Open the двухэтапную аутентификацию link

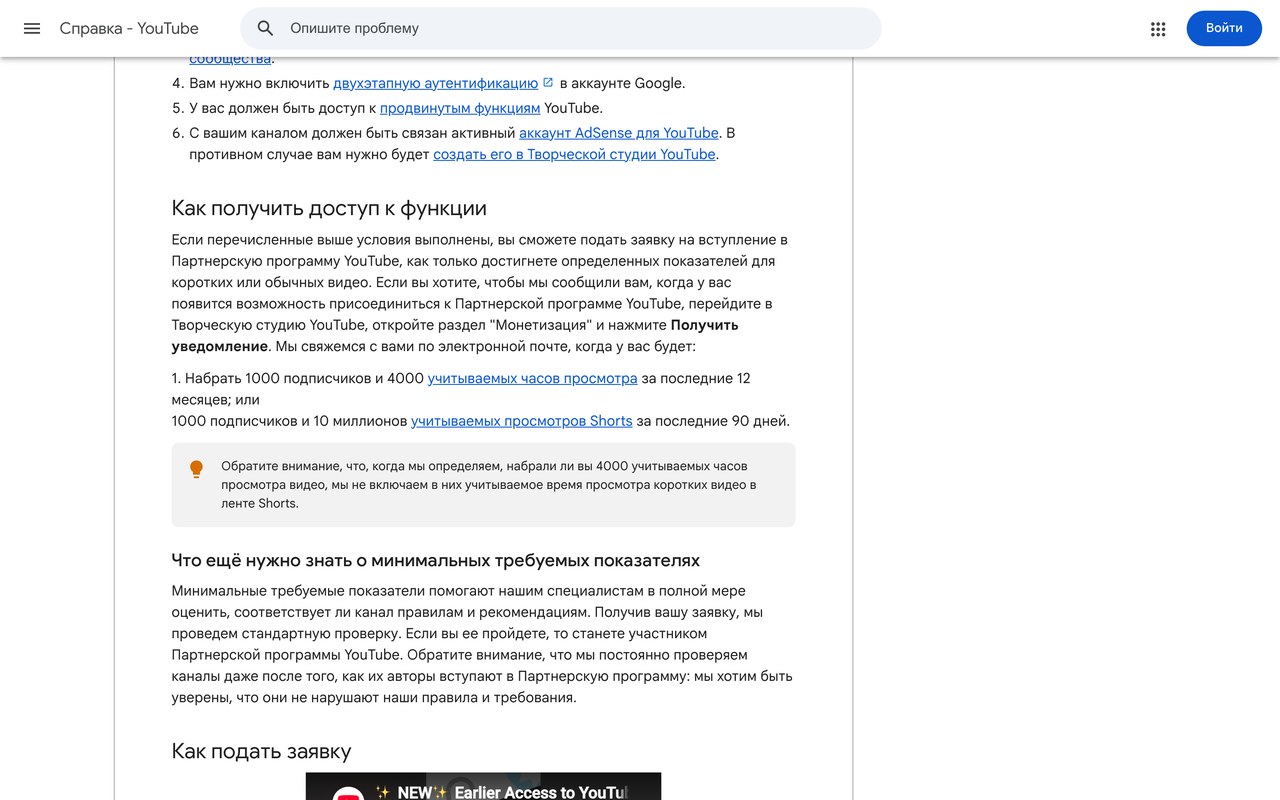436,83
